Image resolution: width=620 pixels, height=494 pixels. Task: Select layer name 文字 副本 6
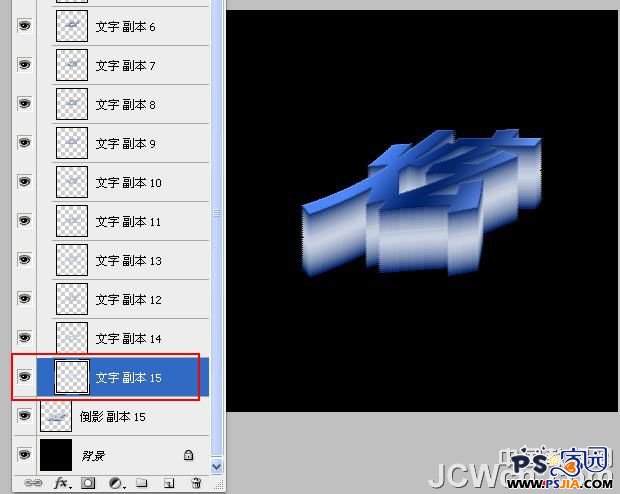click(x=125, y=26)
